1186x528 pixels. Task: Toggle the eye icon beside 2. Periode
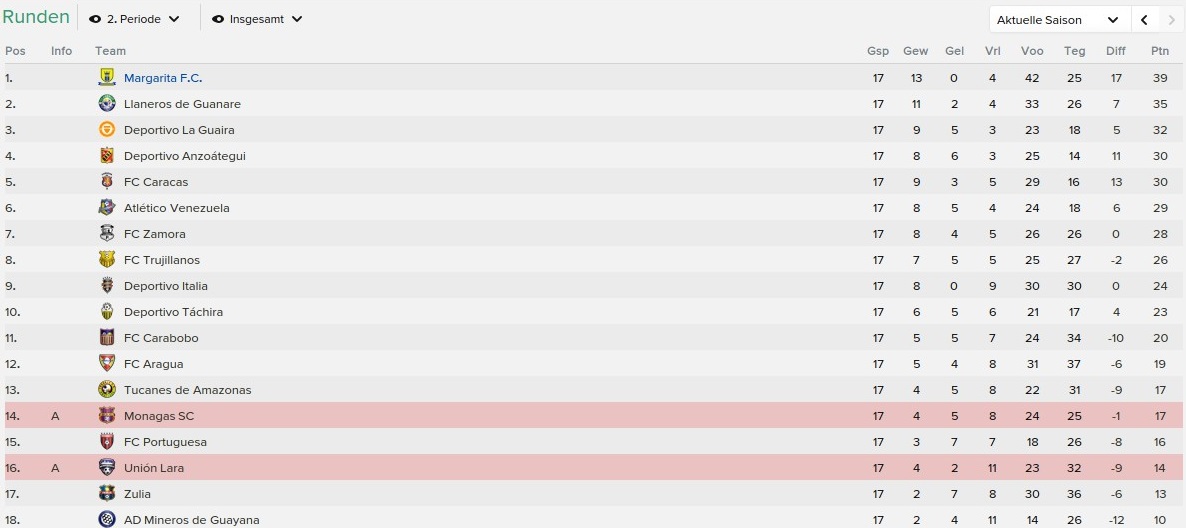point(95,20)
